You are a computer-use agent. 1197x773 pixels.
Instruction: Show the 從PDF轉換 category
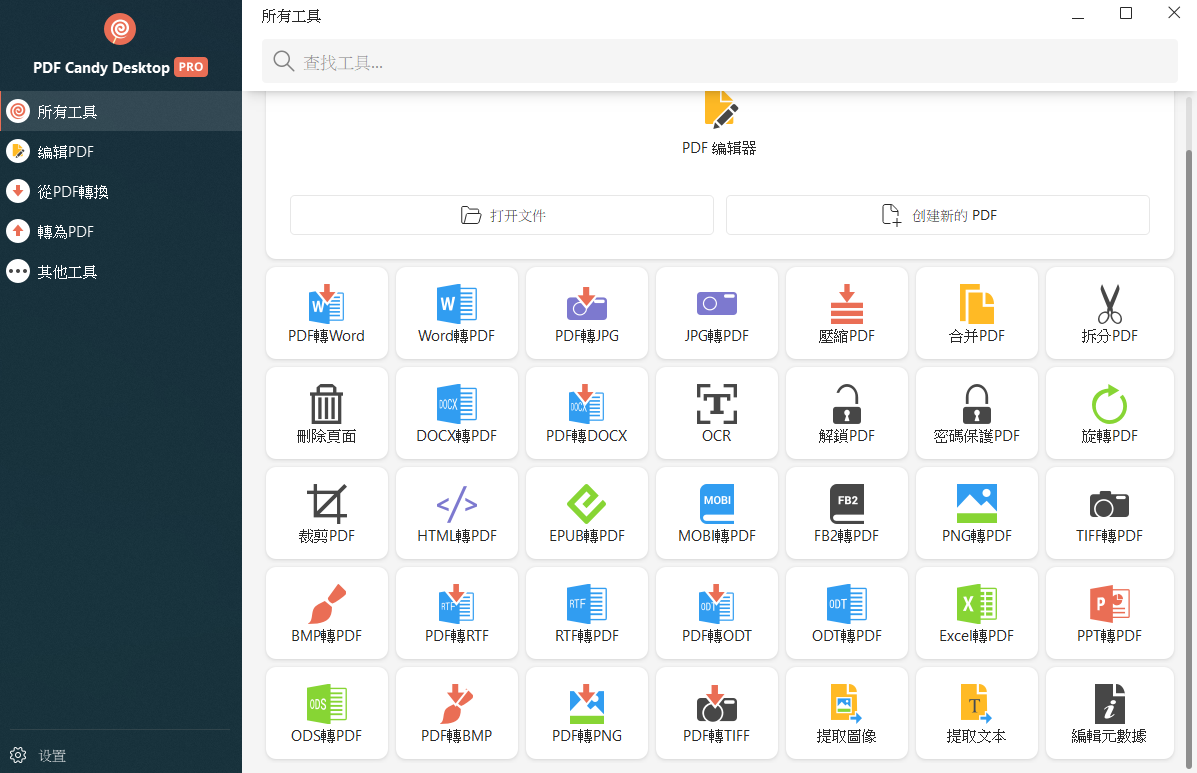(121, 191)
